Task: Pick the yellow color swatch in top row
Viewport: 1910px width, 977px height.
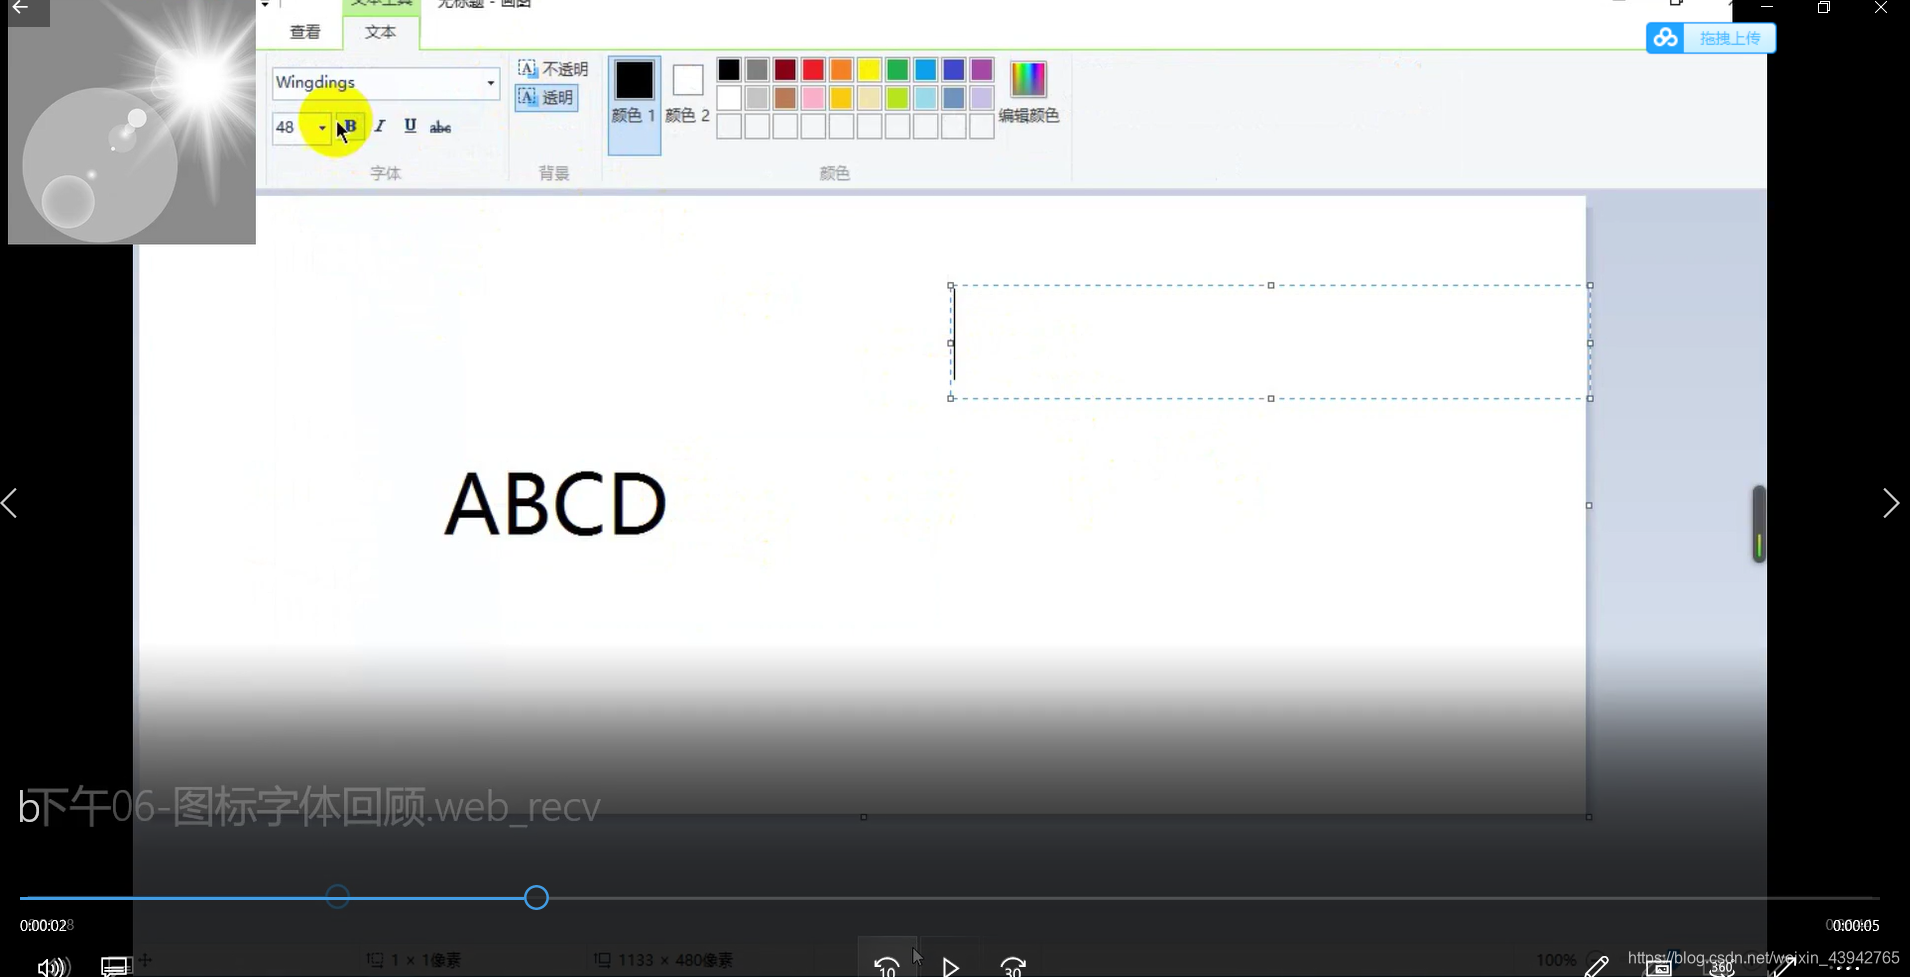Action: (869, 69)
